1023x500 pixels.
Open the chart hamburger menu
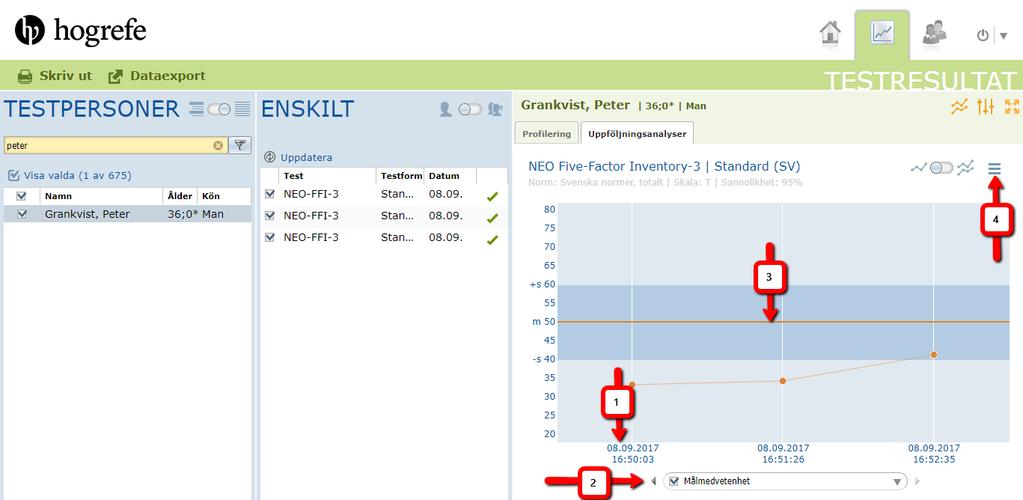[994, 169]
